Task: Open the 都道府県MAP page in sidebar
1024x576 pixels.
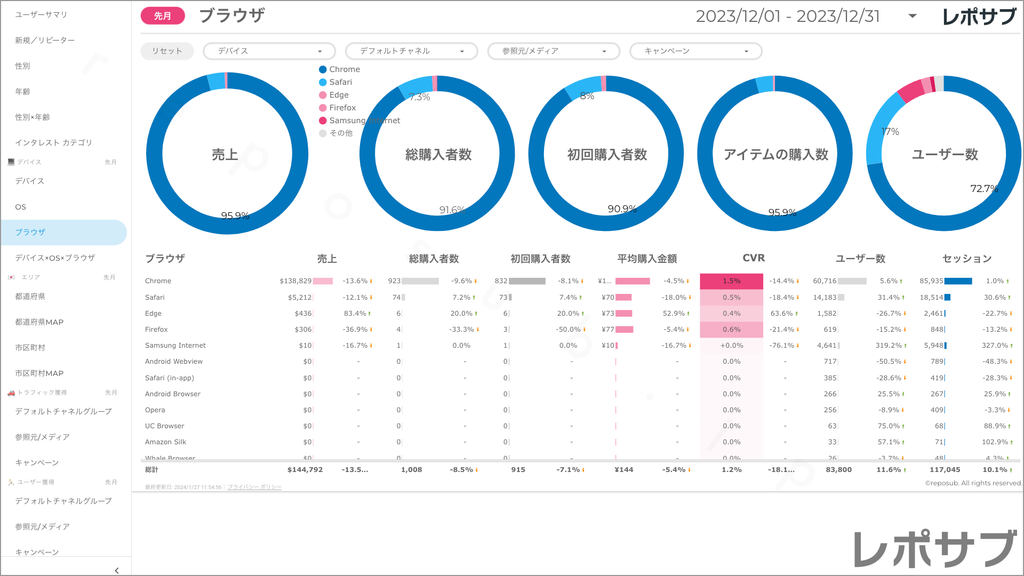Action: click(x=39, y=322)
